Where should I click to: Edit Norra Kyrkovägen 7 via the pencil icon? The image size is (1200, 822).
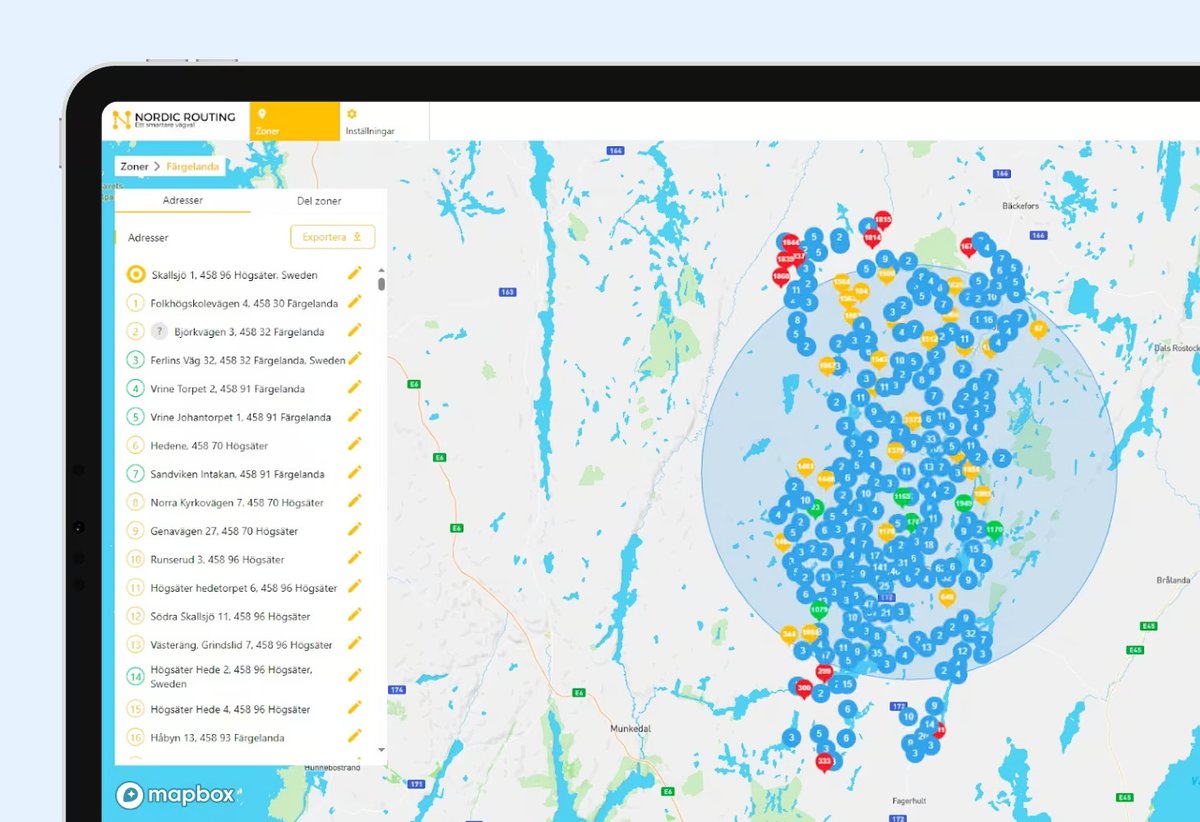point(354,502)
